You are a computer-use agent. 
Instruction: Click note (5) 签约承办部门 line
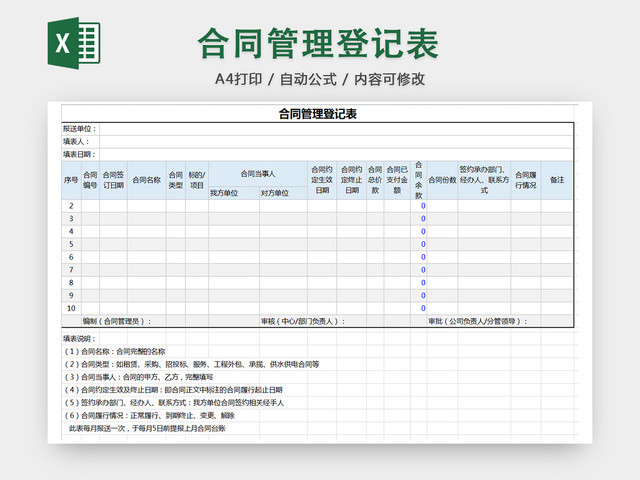[x=174, y=403]
